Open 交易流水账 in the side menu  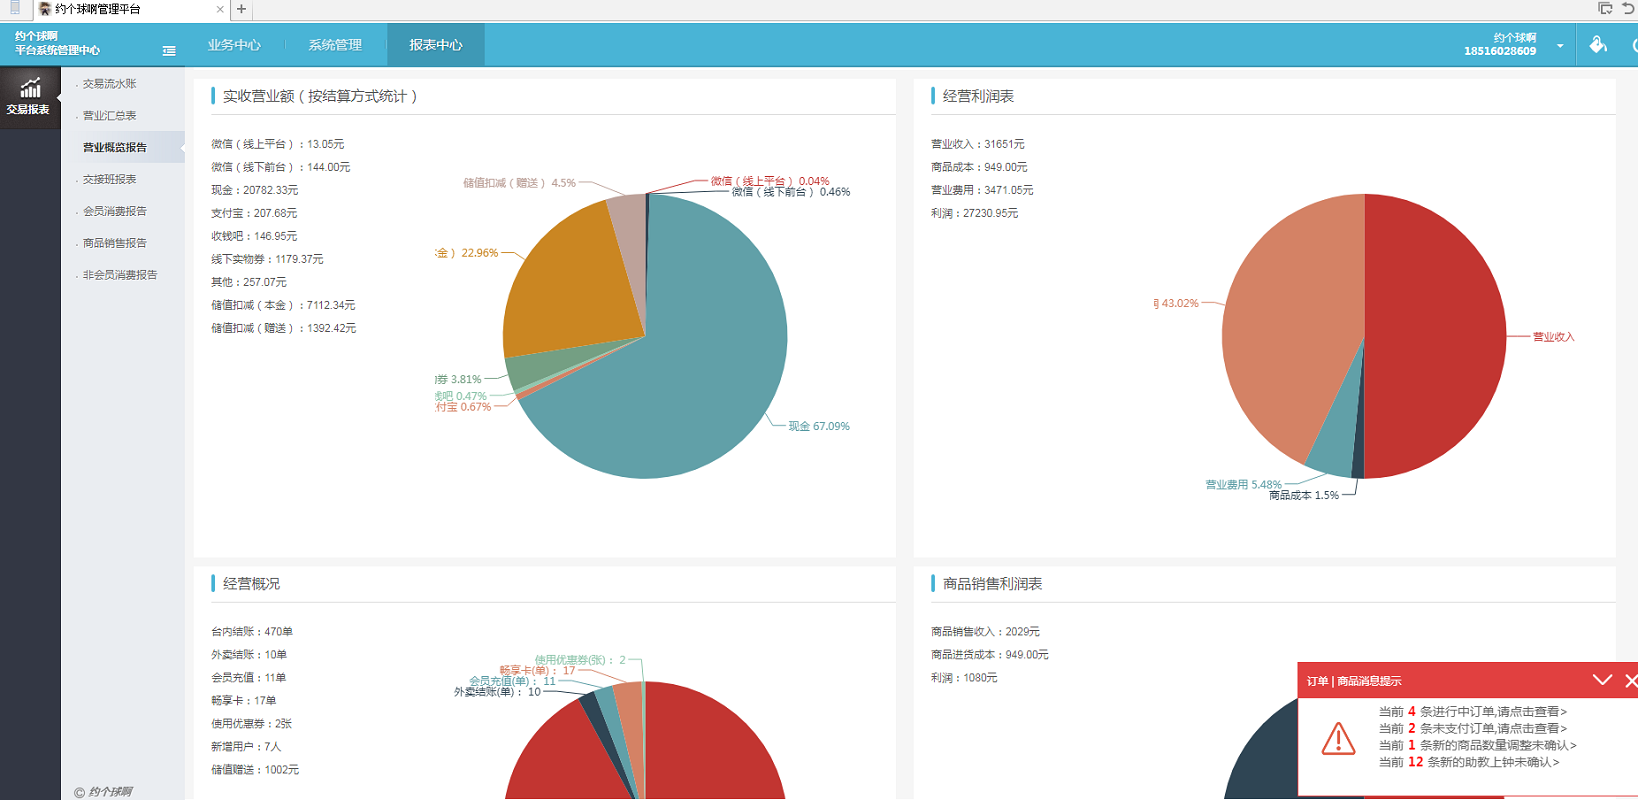pos(109,84)
